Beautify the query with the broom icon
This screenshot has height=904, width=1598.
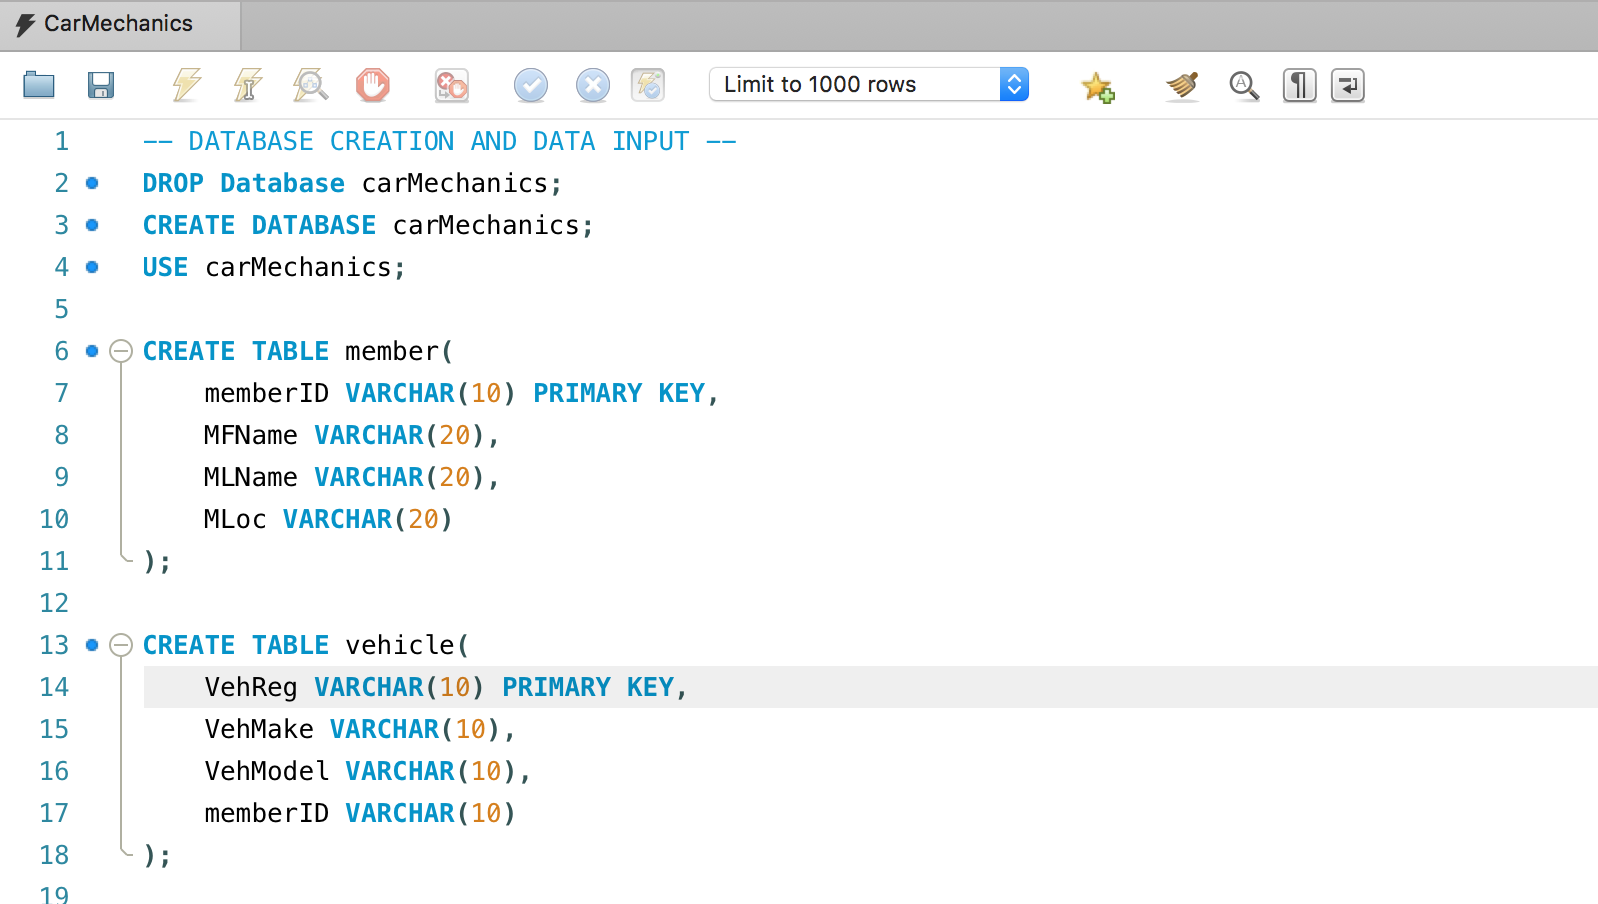[x=1182, y=85]
